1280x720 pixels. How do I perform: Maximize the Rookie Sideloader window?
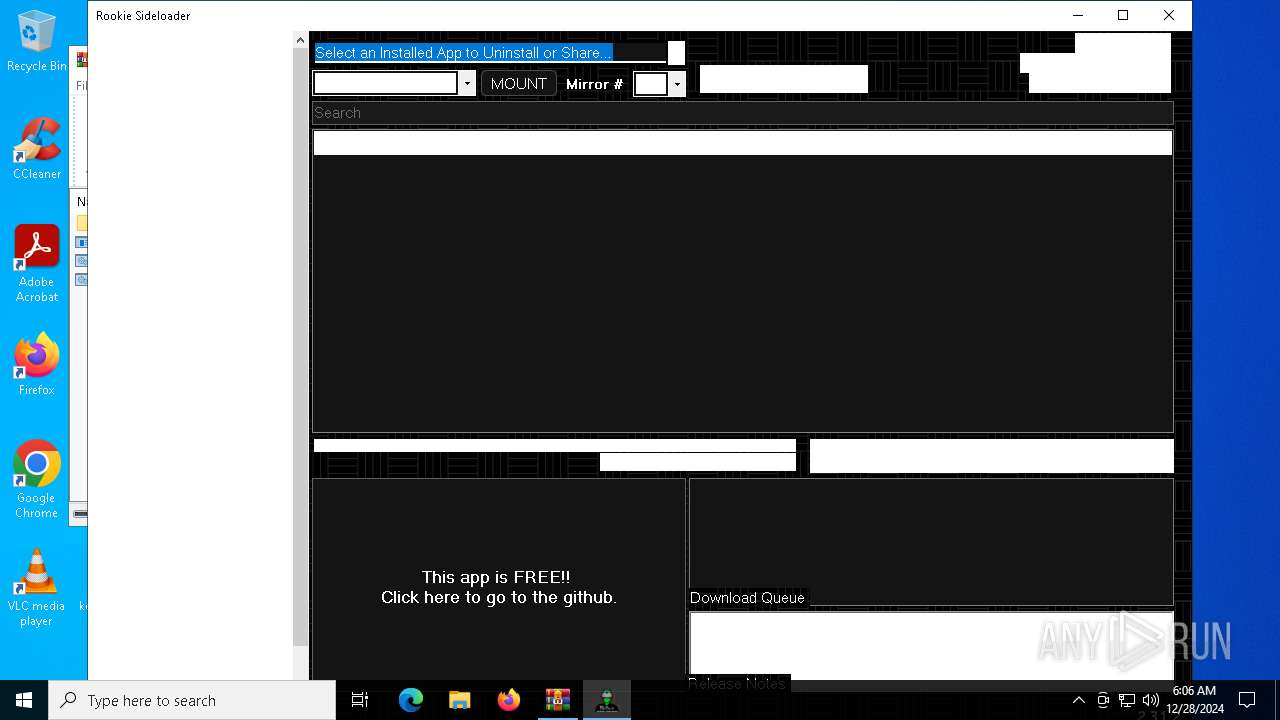click(1123, 15)
